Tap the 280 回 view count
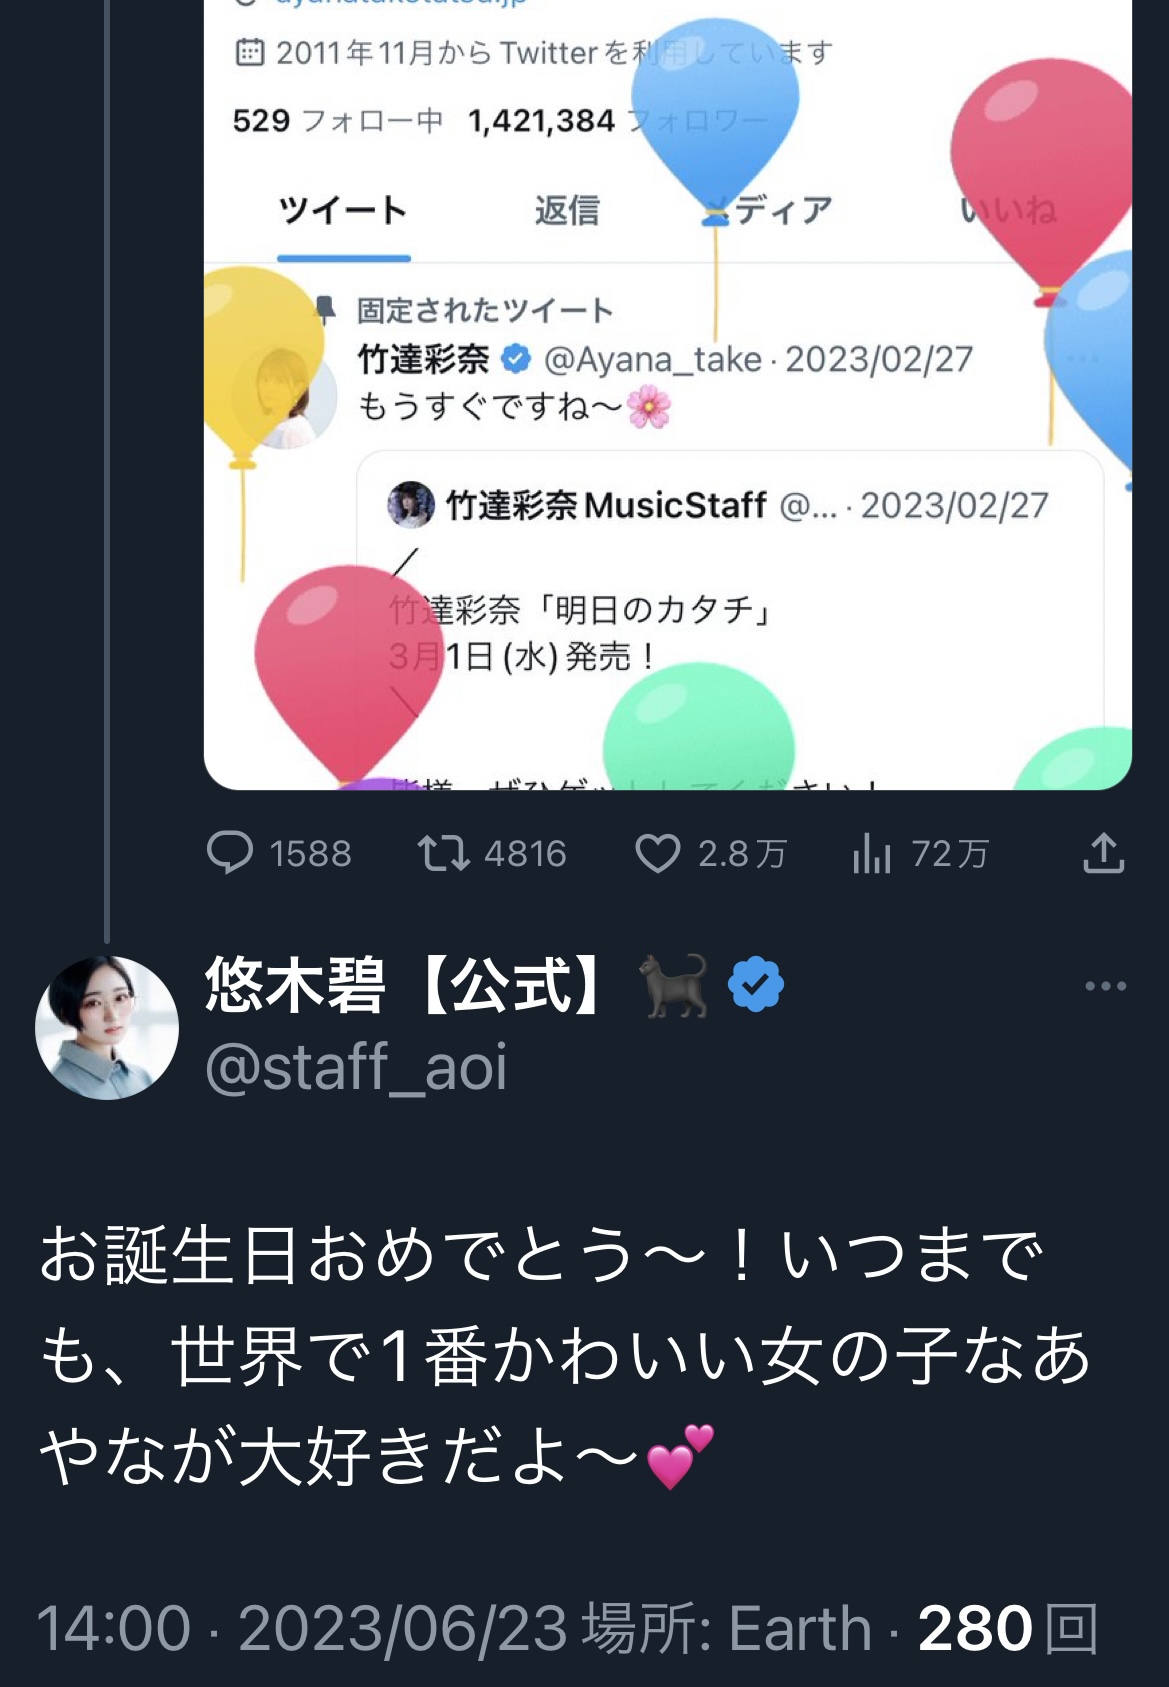This screenshot has width=1169, height=1687. (1007, 1628)
